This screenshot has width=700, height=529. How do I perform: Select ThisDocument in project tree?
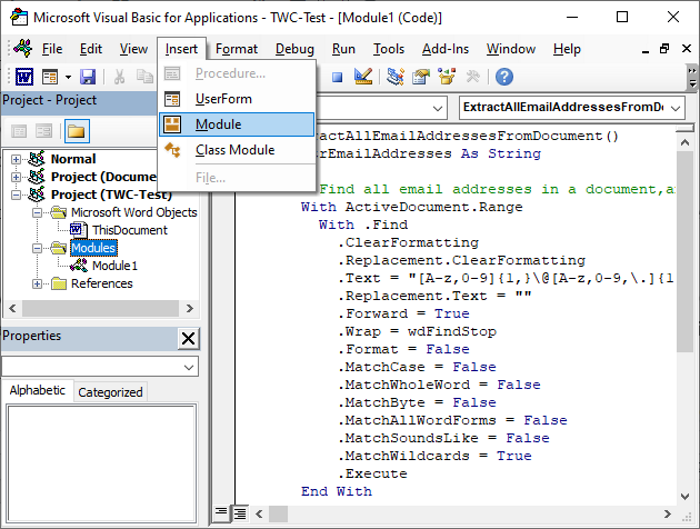[x=129, y=230]
